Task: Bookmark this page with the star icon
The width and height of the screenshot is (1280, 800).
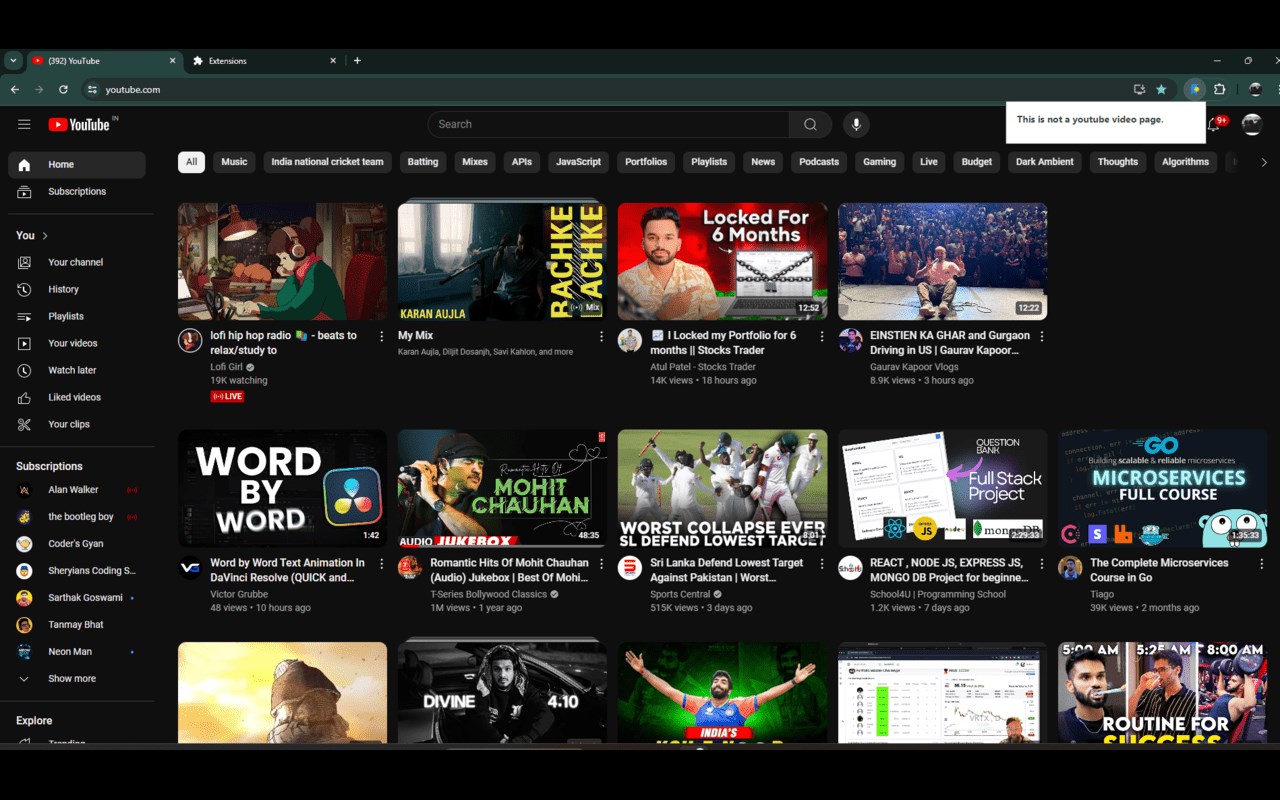Action: (1161, 89)
